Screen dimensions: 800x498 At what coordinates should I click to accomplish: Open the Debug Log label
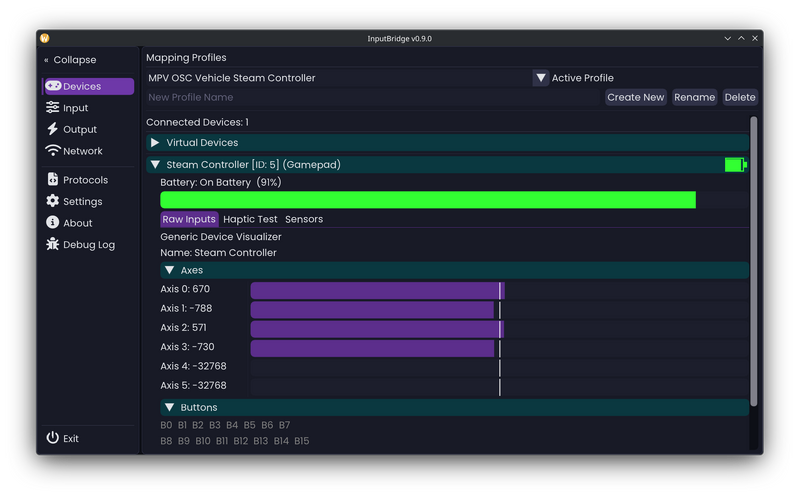(89, 245)
